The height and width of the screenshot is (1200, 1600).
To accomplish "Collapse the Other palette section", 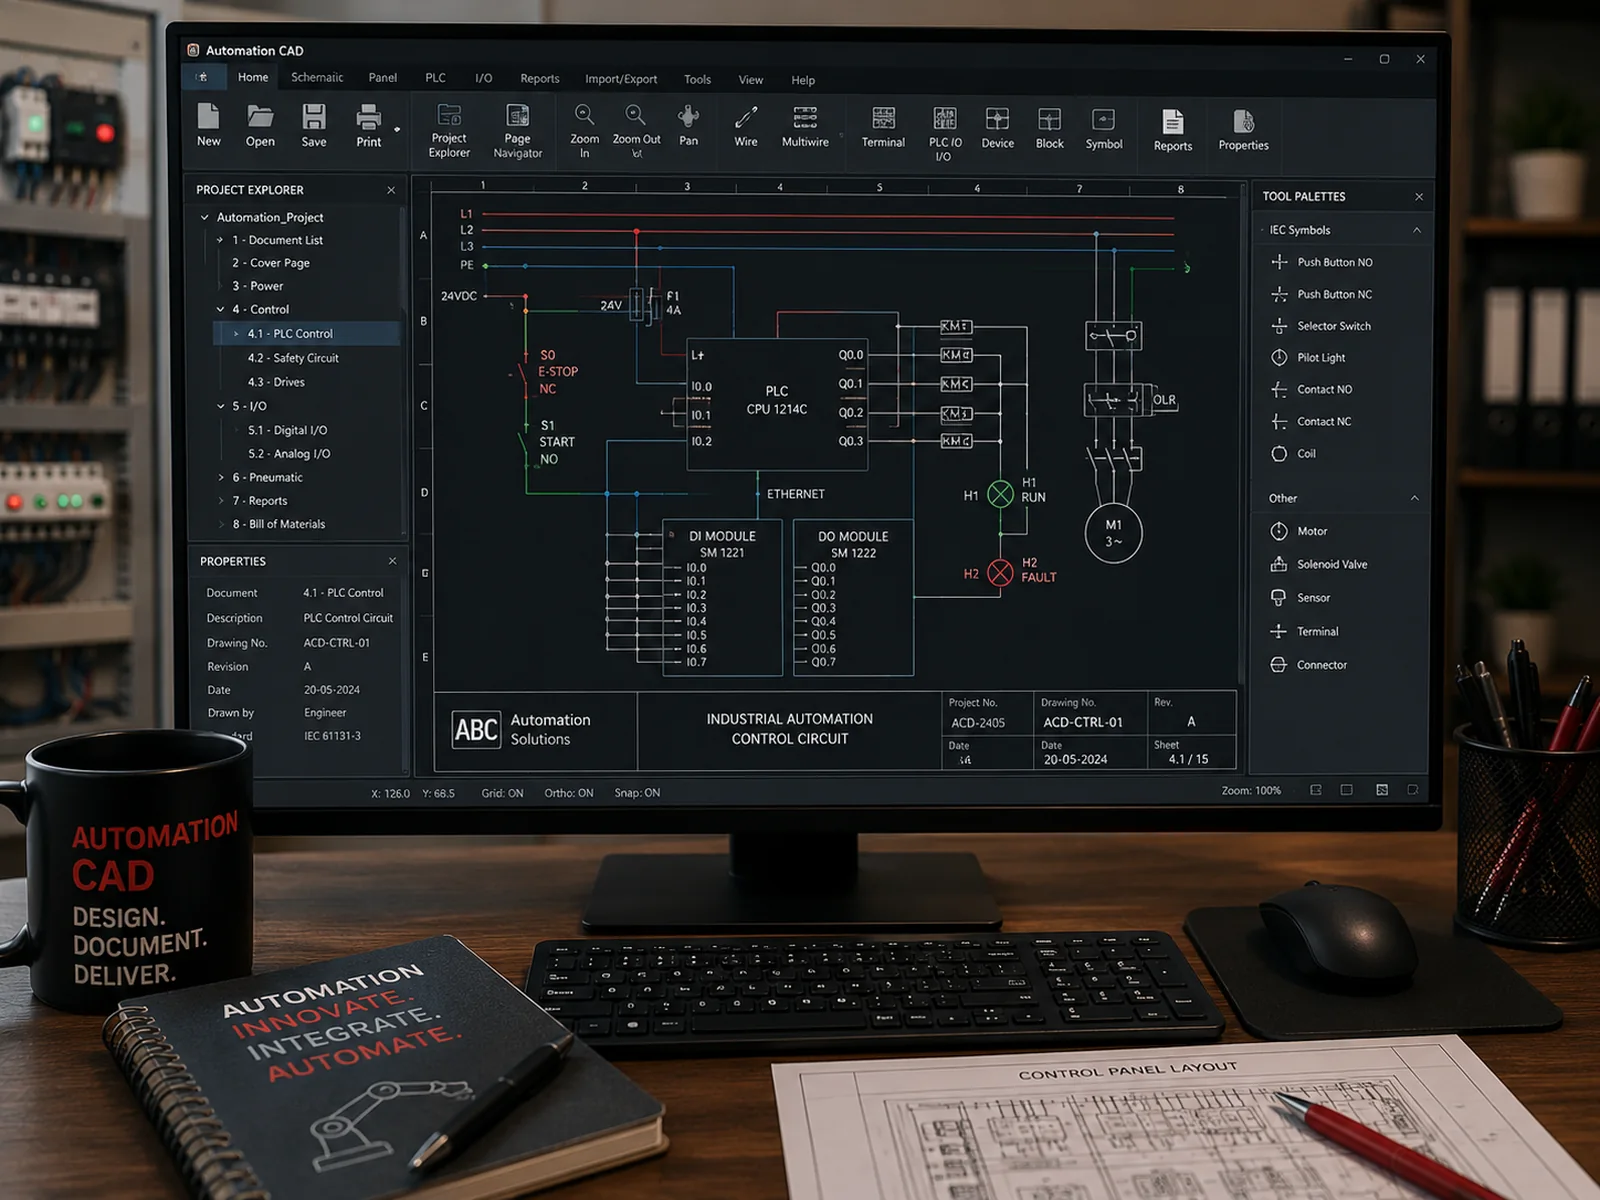I will pos(1415,498).
